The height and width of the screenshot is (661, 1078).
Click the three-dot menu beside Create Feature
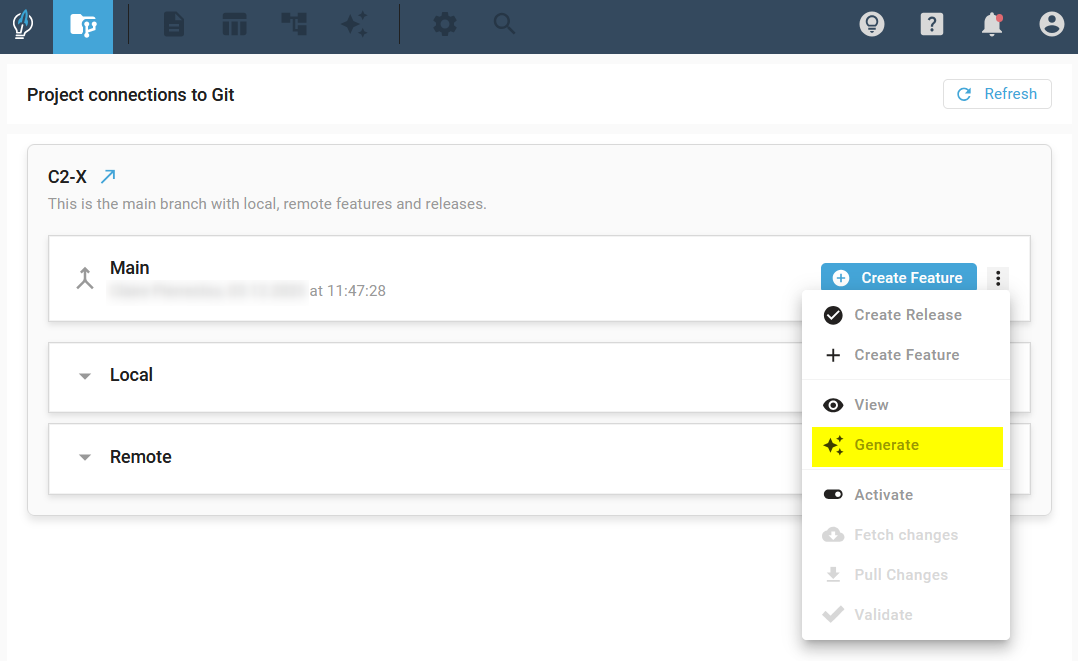(x=998, y=278)
